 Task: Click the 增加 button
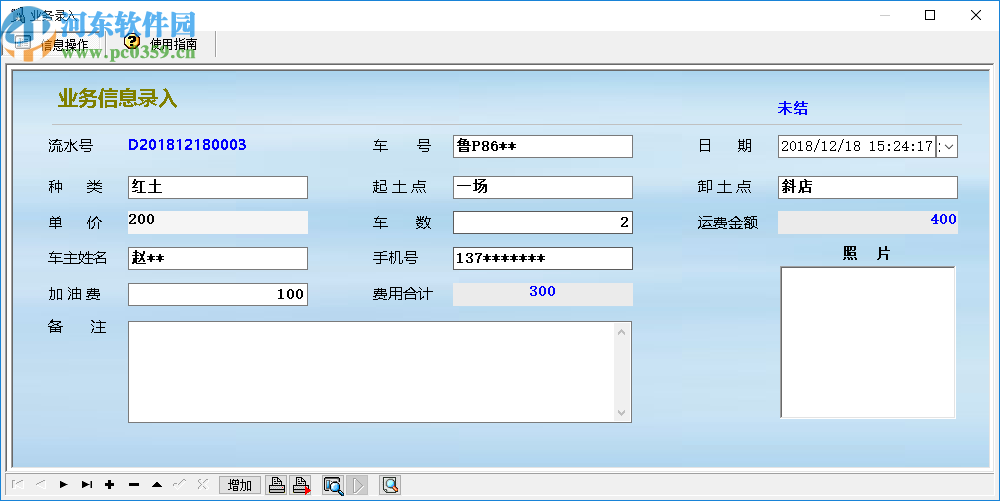pos(240,485)
